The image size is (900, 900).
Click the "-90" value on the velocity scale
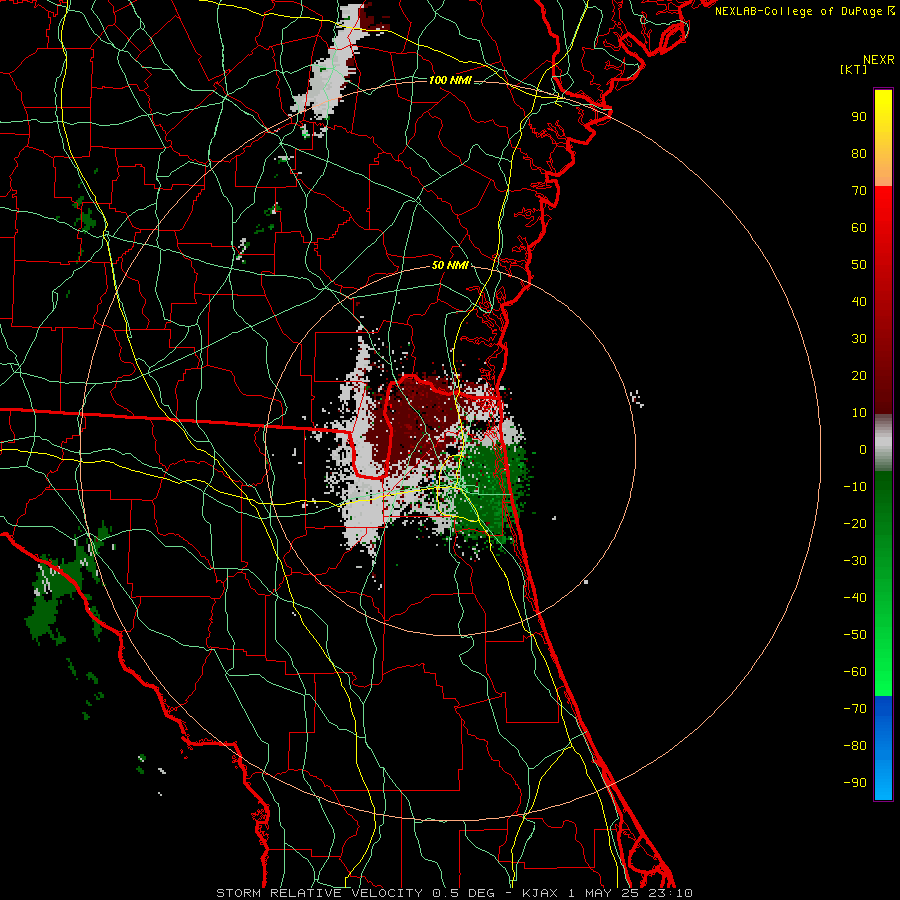click(855, 783)
